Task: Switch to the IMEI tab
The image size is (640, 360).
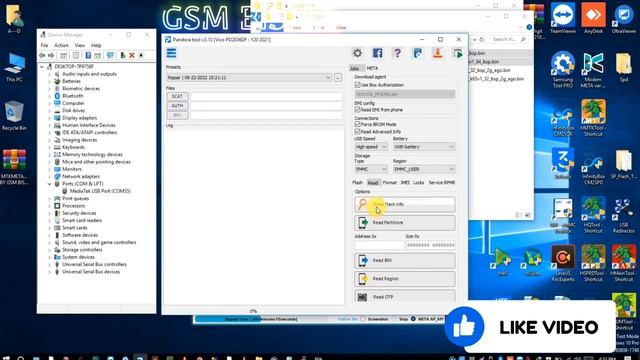Action: click(405, 182)
